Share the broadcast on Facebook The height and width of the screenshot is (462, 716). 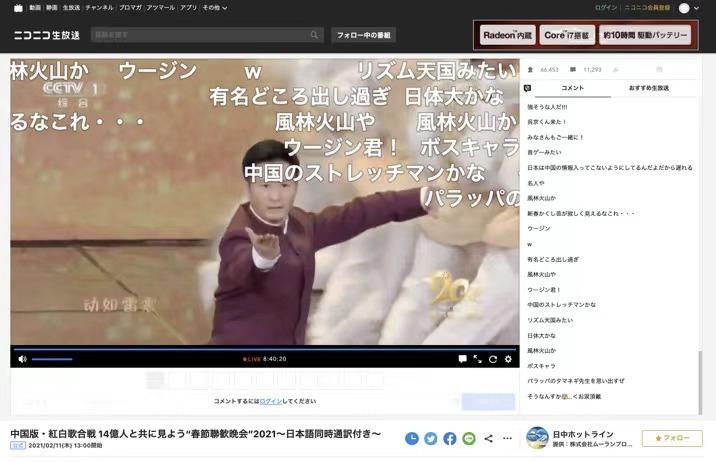[450, 439]
